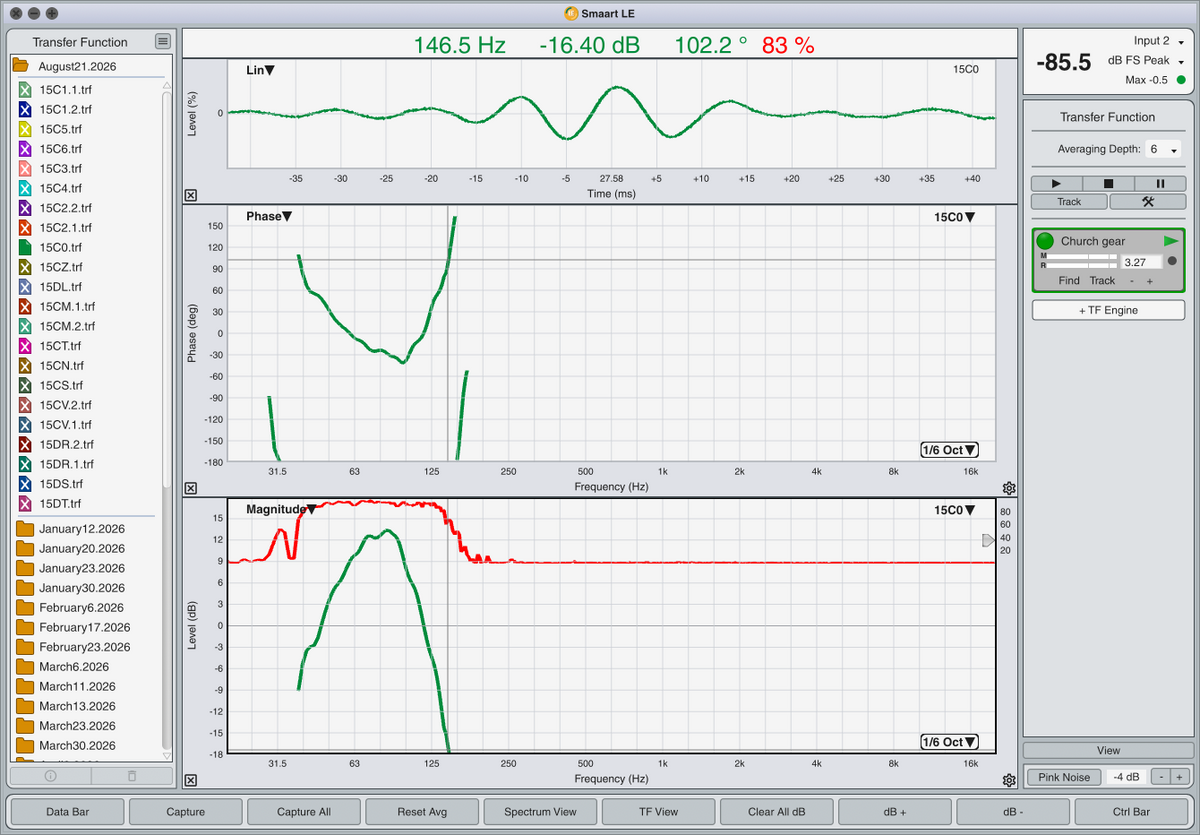Open the Averaging Depth dropdown
1200x835 pixels.
pyautogui.click(x=1162, y=149)
